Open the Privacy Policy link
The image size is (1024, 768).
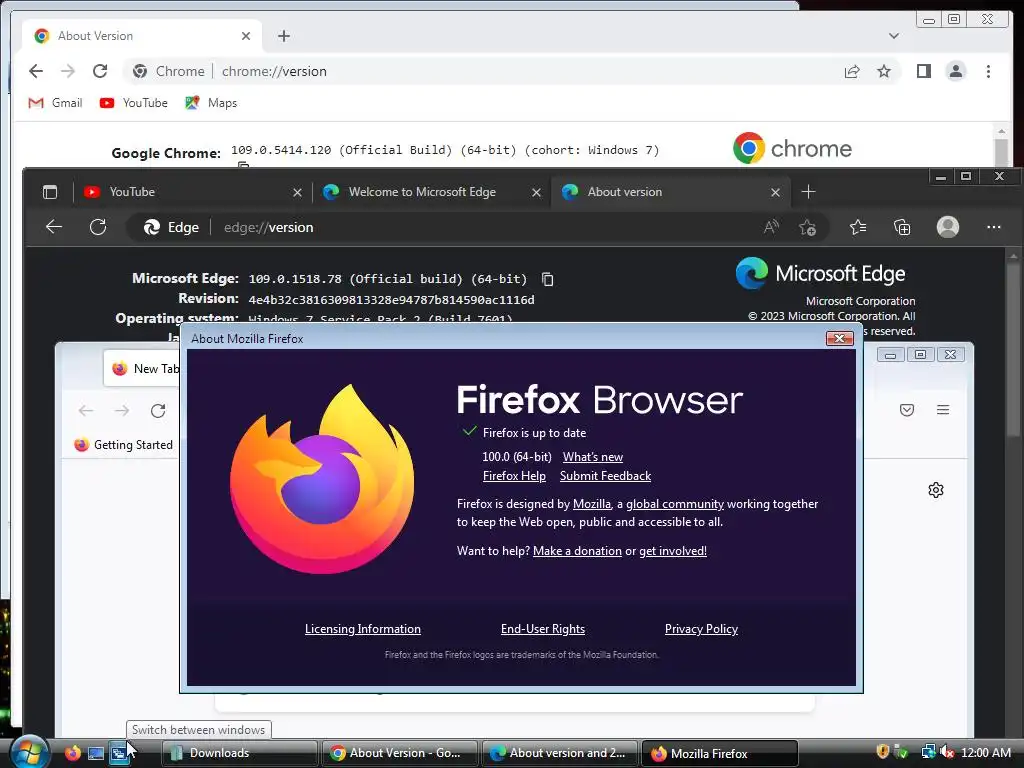(x=701, y=629)
